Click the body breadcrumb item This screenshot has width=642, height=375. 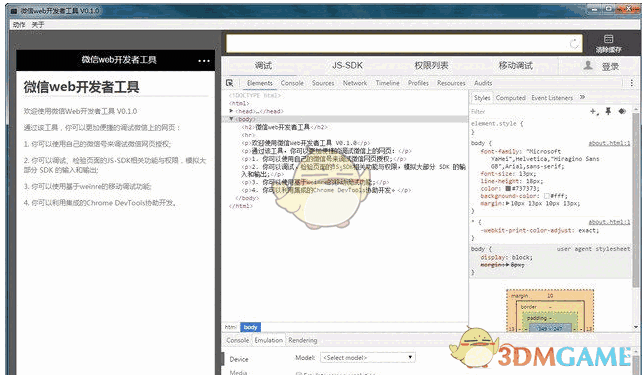pos(250,327)
